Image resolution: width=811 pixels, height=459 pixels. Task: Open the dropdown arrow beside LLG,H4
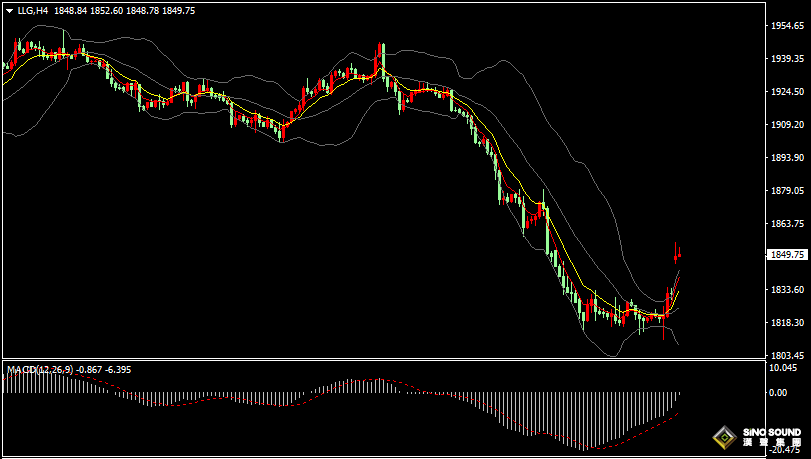coord(9,11)
